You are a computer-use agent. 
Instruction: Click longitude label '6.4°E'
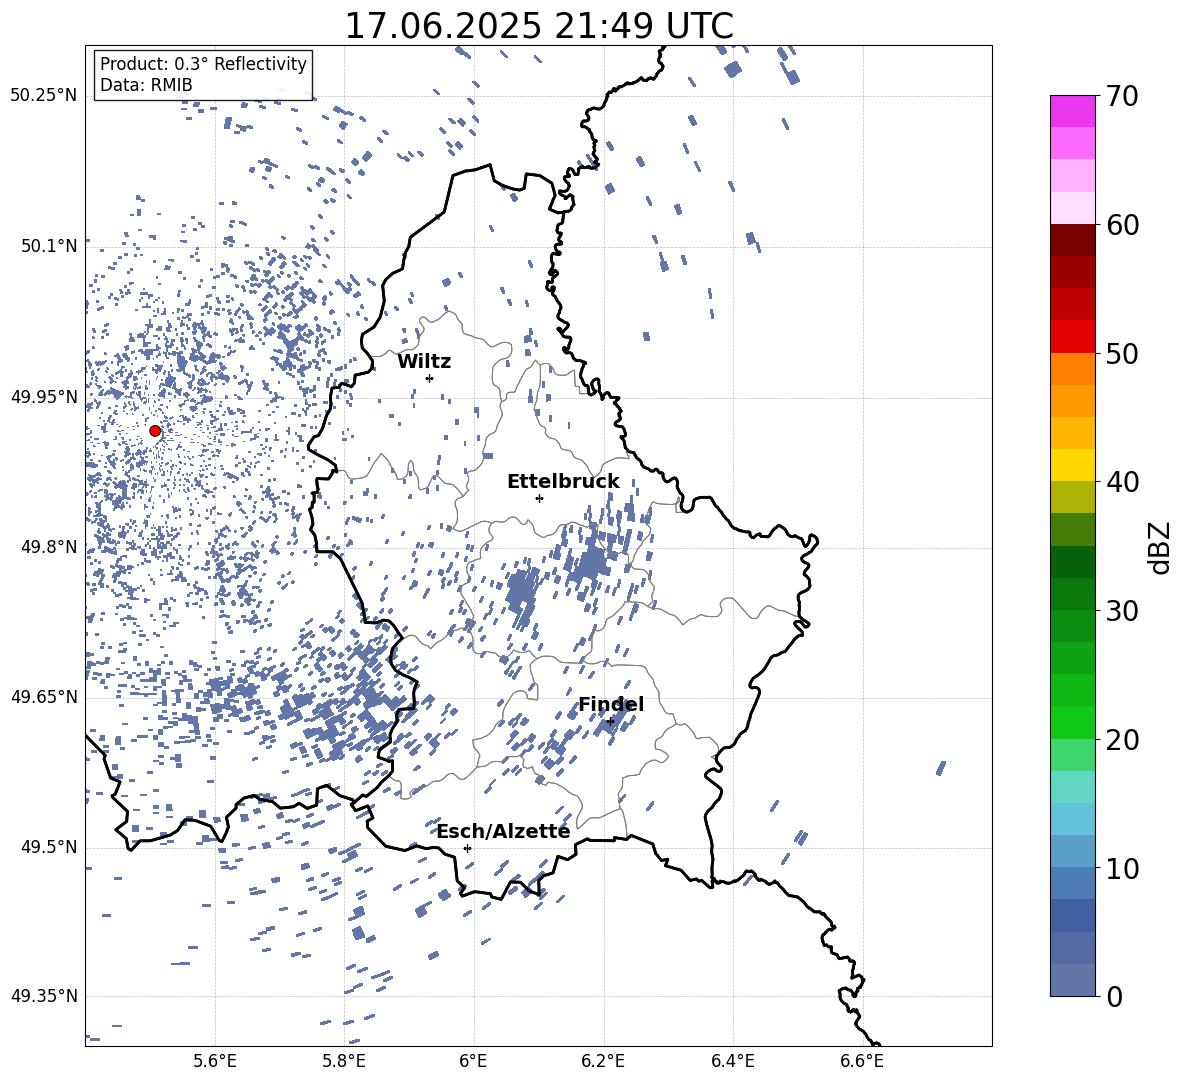pyautogui.click(x=732, y=1061)
